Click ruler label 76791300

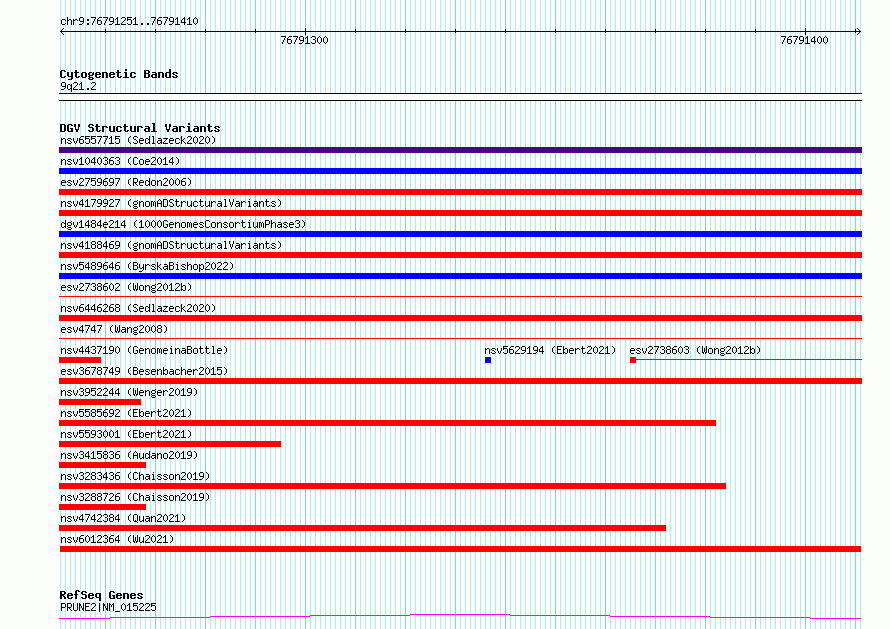(x=304, y=40)
